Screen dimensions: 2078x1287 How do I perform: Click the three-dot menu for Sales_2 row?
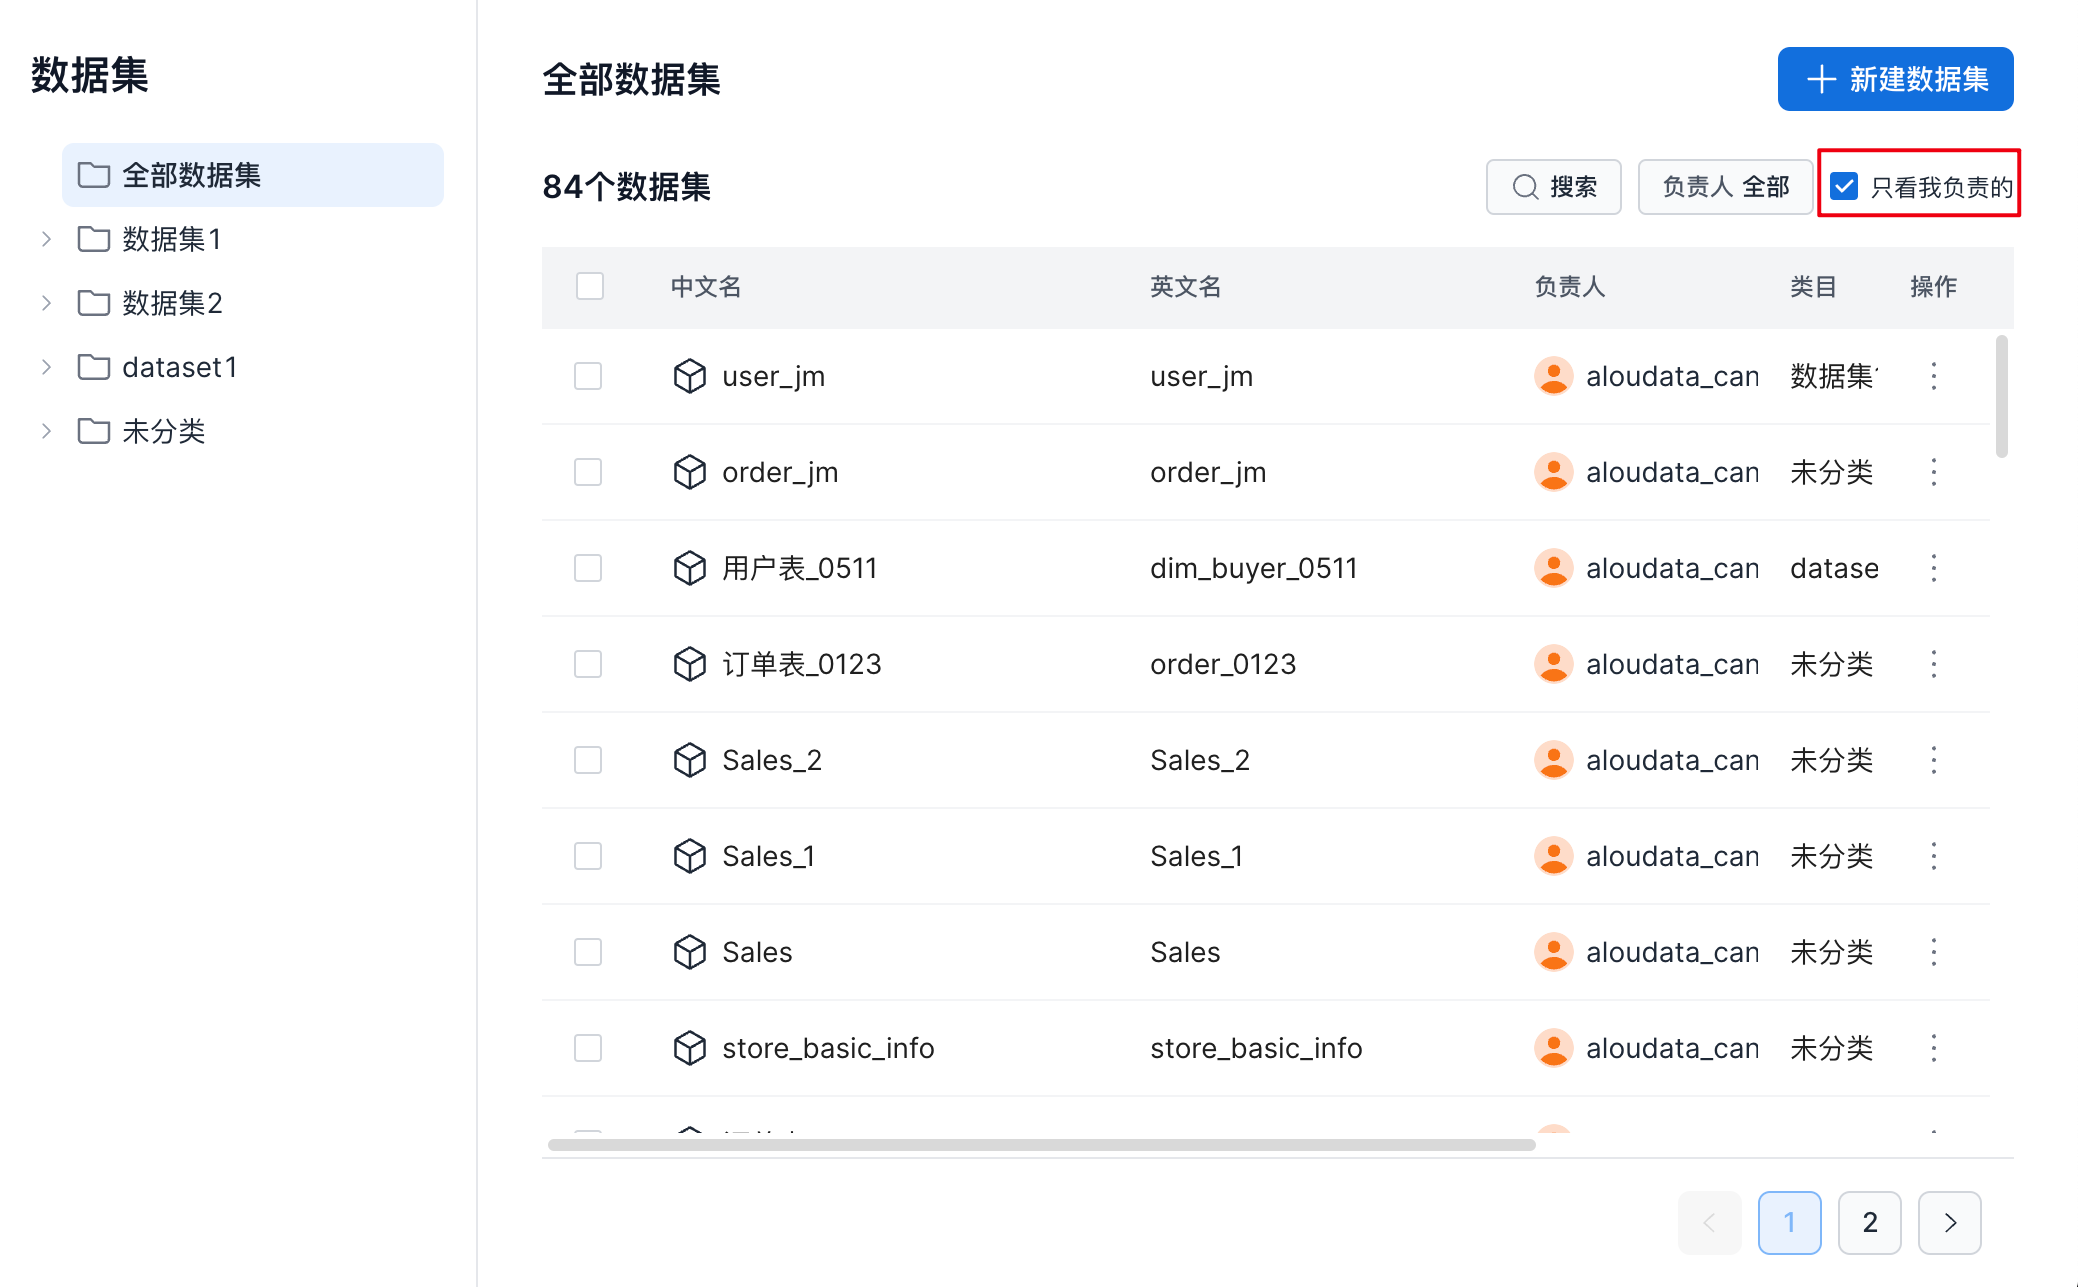1933,760
